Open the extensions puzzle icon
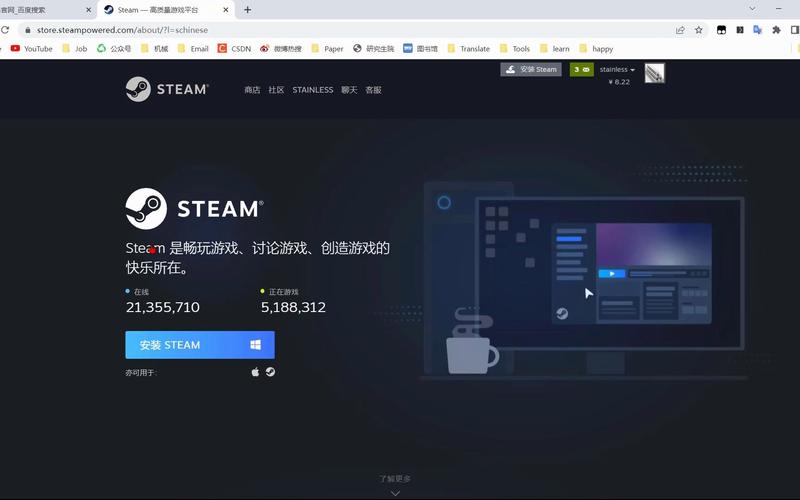The image size is (800, 500). 776,30
